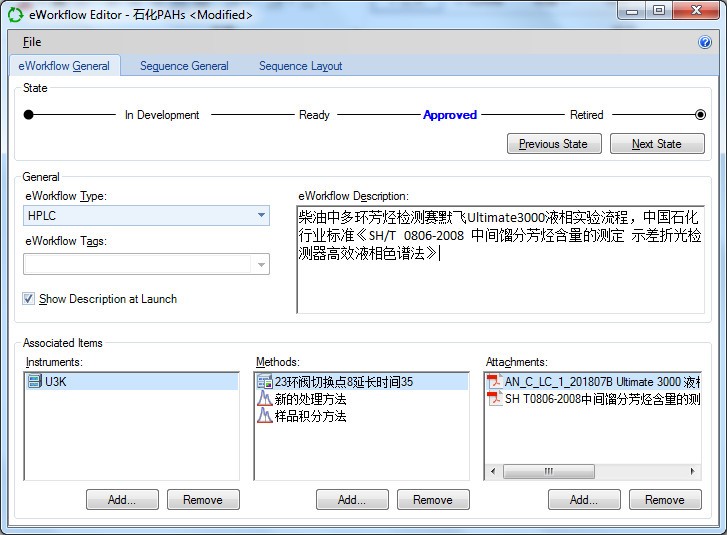Click the U3K instrument icon
Image resolution: width=727 pixels, height=535 pixels.
tap(35, 381)
